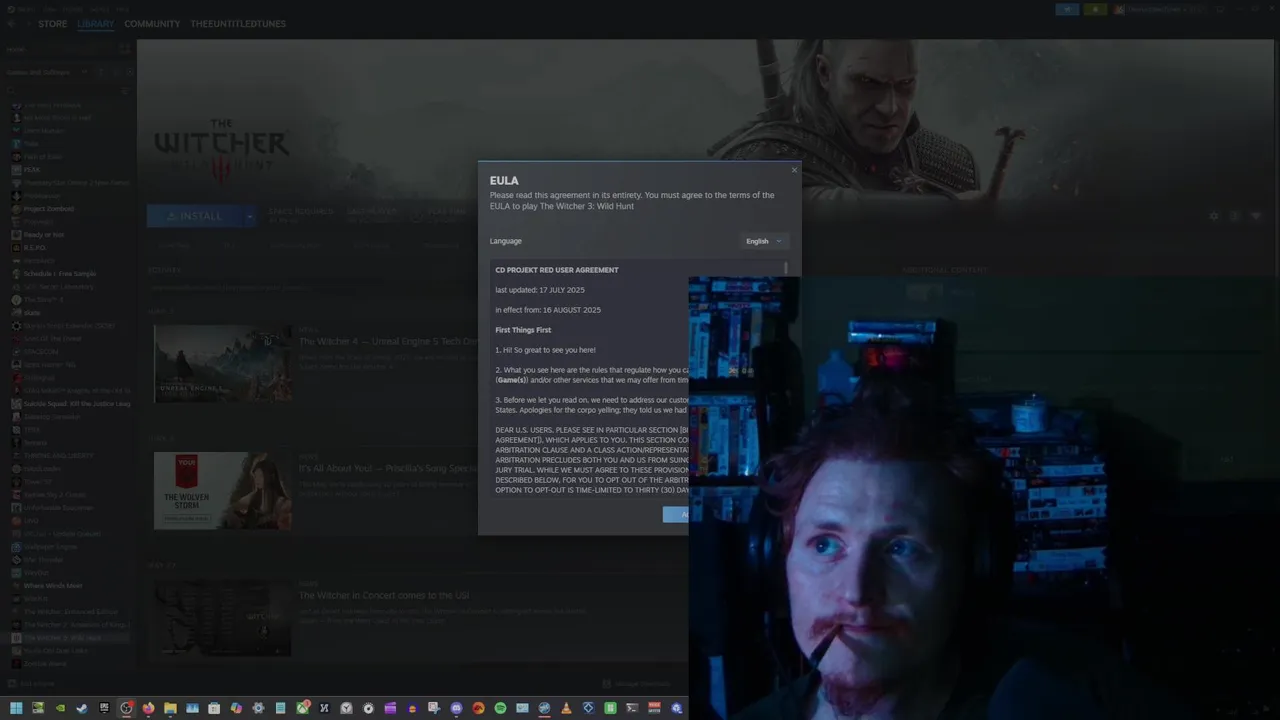Open Steam from the taskbar
The width and height of the screenshot is (1280, 720).
pyautogui.click(x=82, y=708)
